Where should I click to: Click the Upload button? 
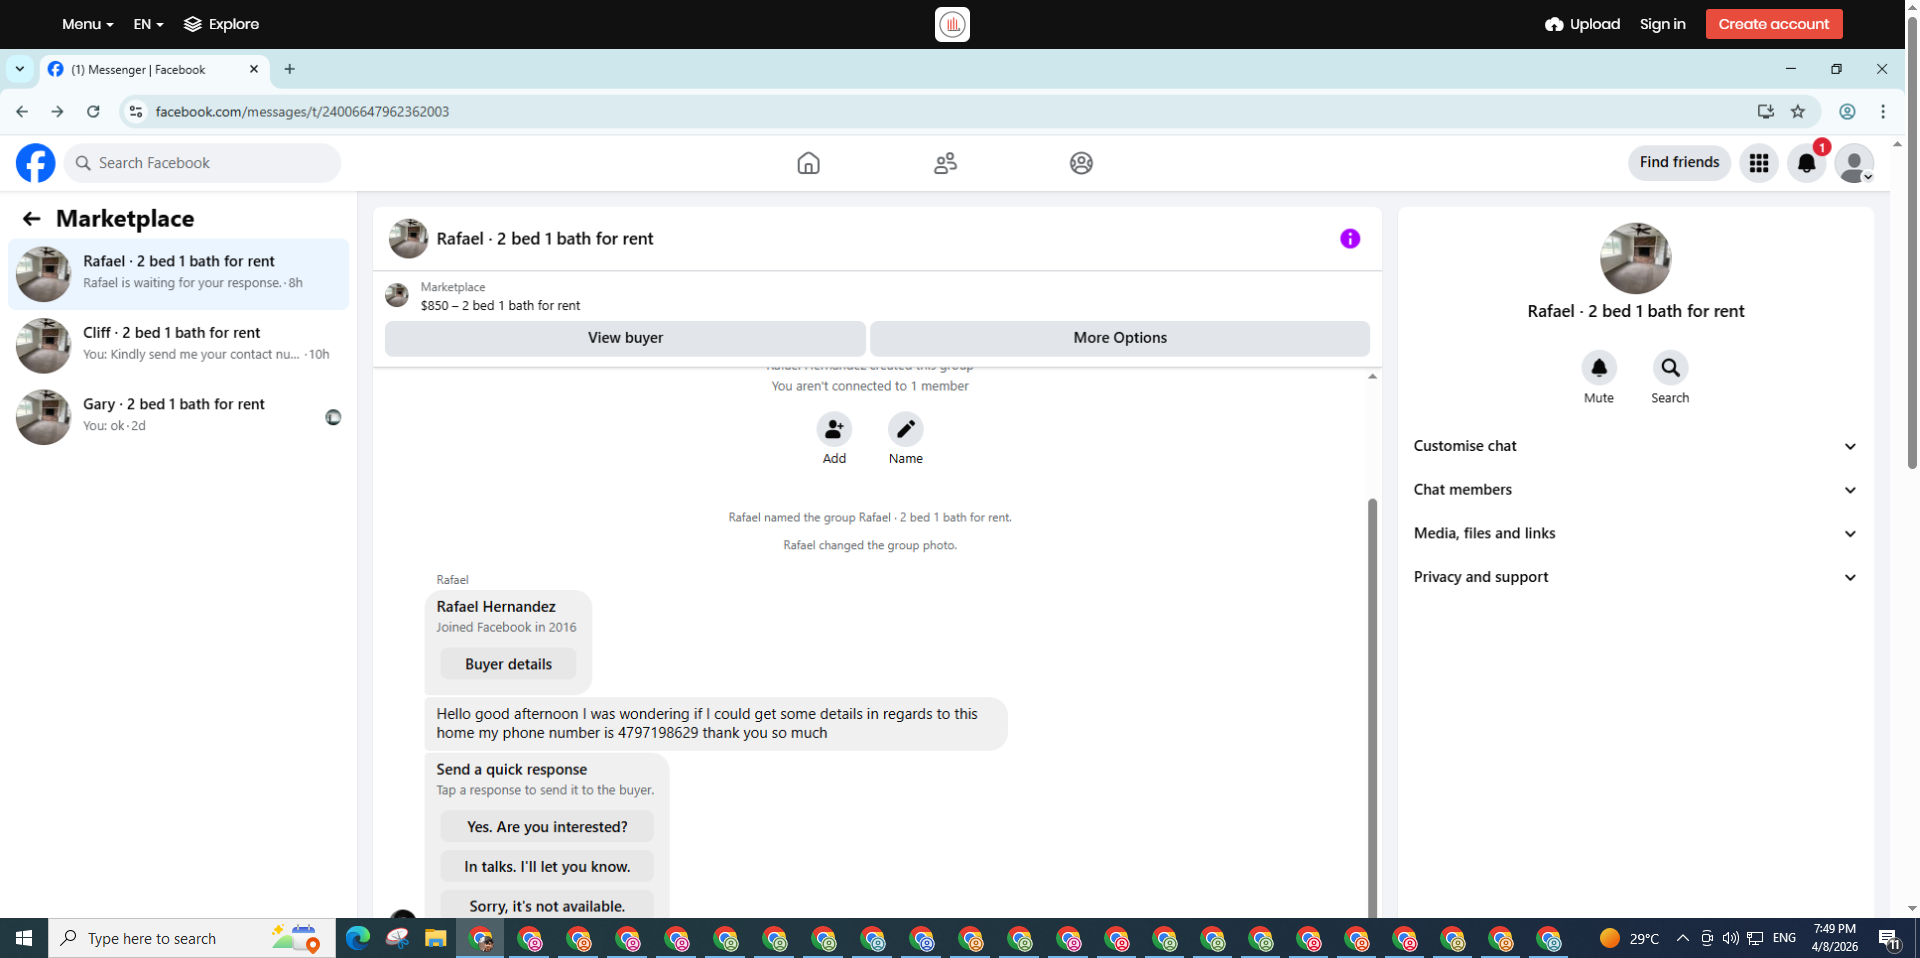1582,24
